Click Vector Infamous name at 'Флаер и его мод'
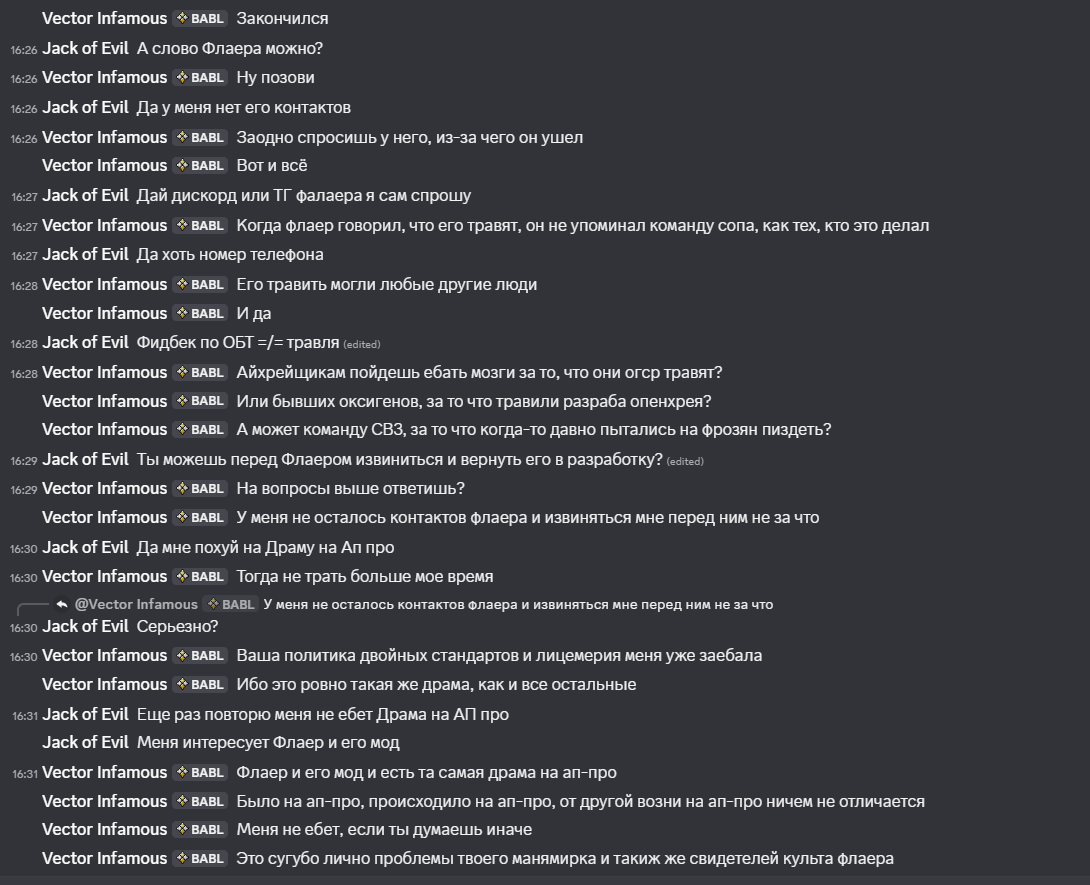 click(104, 772)
